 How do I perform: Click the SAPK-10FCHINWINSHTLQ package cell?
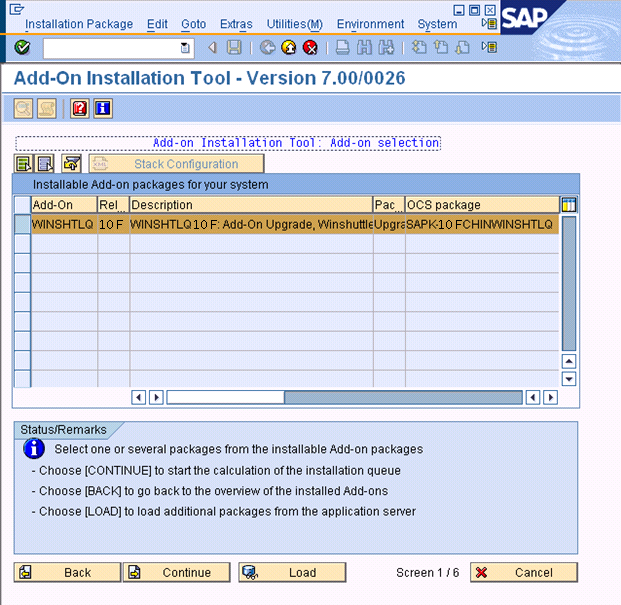482,224
